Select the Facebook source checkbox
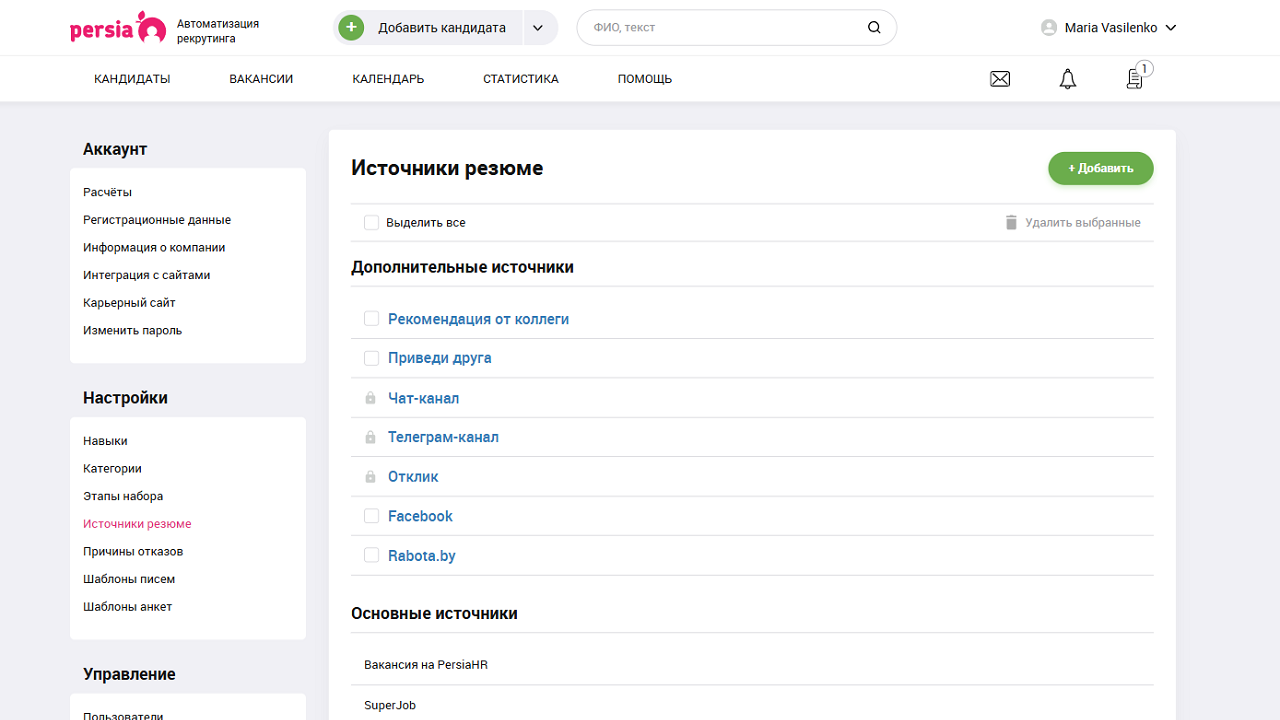This screenshot has height=720, width=1280. pos(371,515)
